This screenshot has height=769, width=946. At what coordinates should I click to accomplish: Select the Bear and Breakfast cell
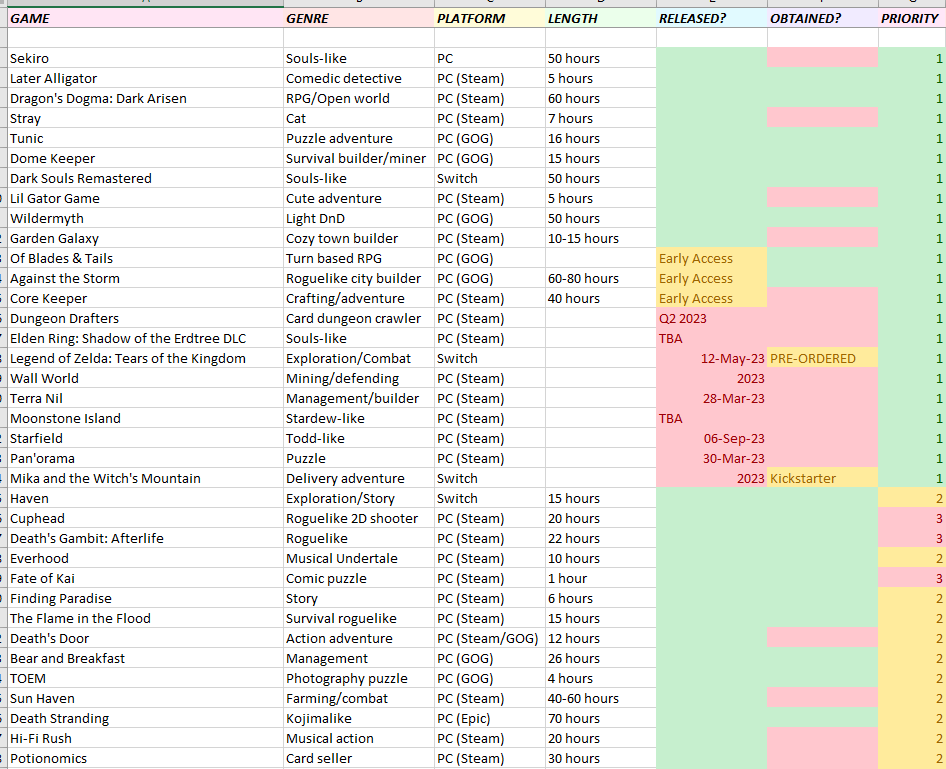tap(145, 658)
